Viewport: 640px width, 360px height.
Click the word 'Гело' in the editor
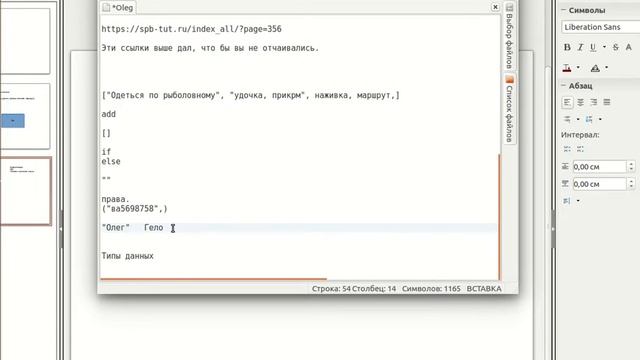pos(154,228)
